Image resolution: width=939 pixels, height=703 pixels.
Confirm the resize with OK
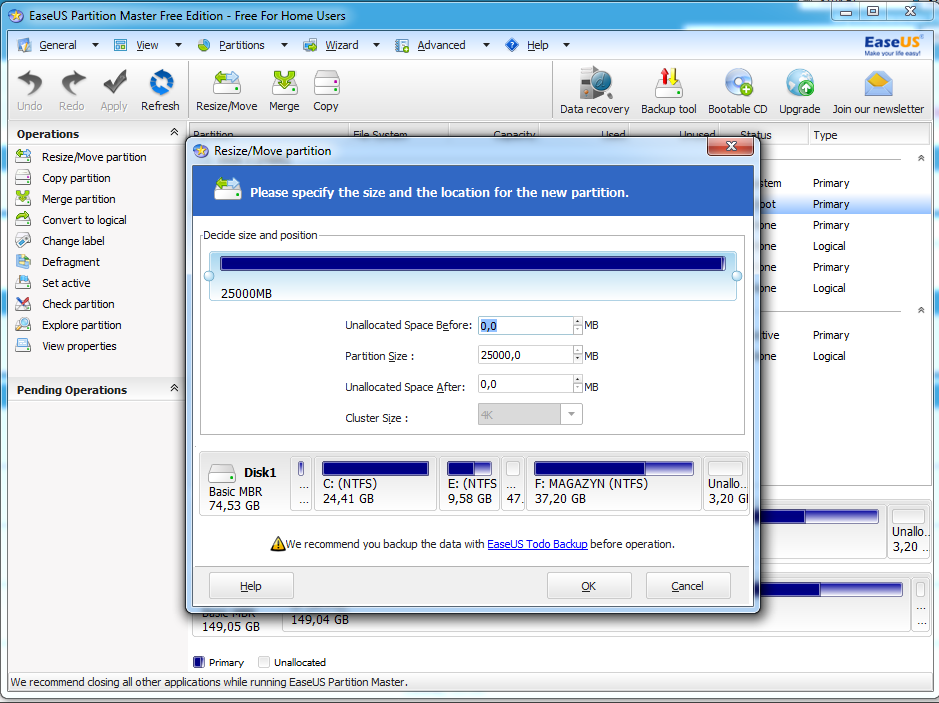pos(589,586)
